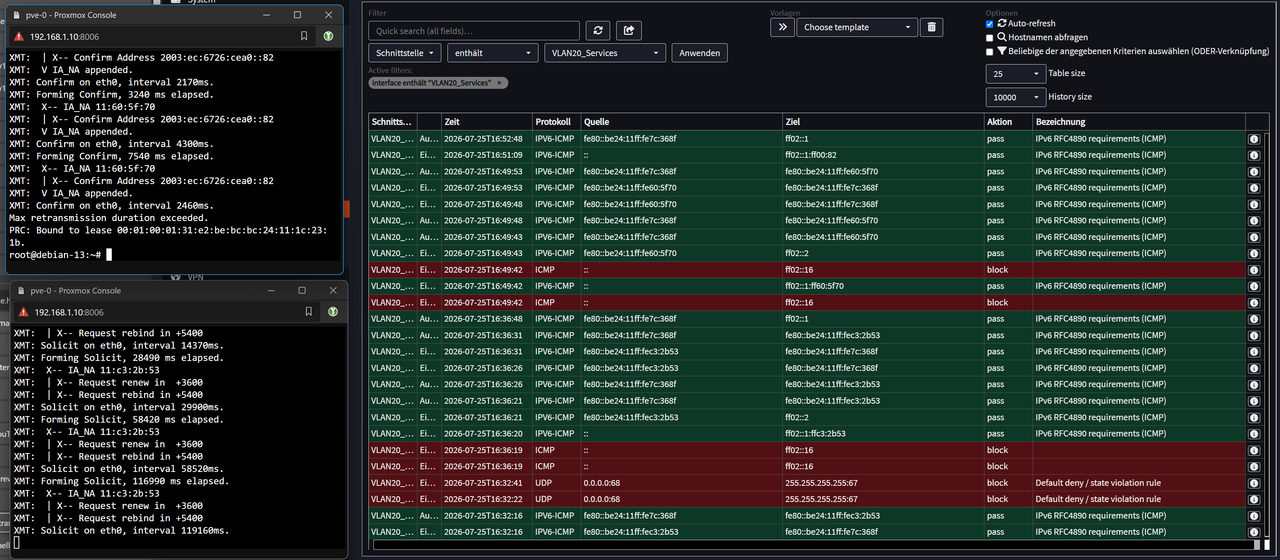The image size is (1280, 560).
Task: Click the double-arrow template apply icon
Action: (x=782, y=28)
